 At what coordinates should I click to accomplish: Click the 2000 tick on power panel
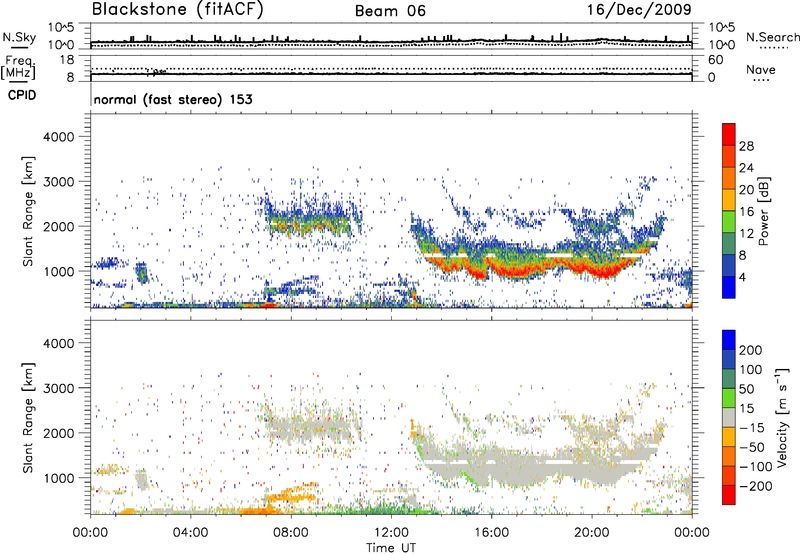tap(58, 226)
